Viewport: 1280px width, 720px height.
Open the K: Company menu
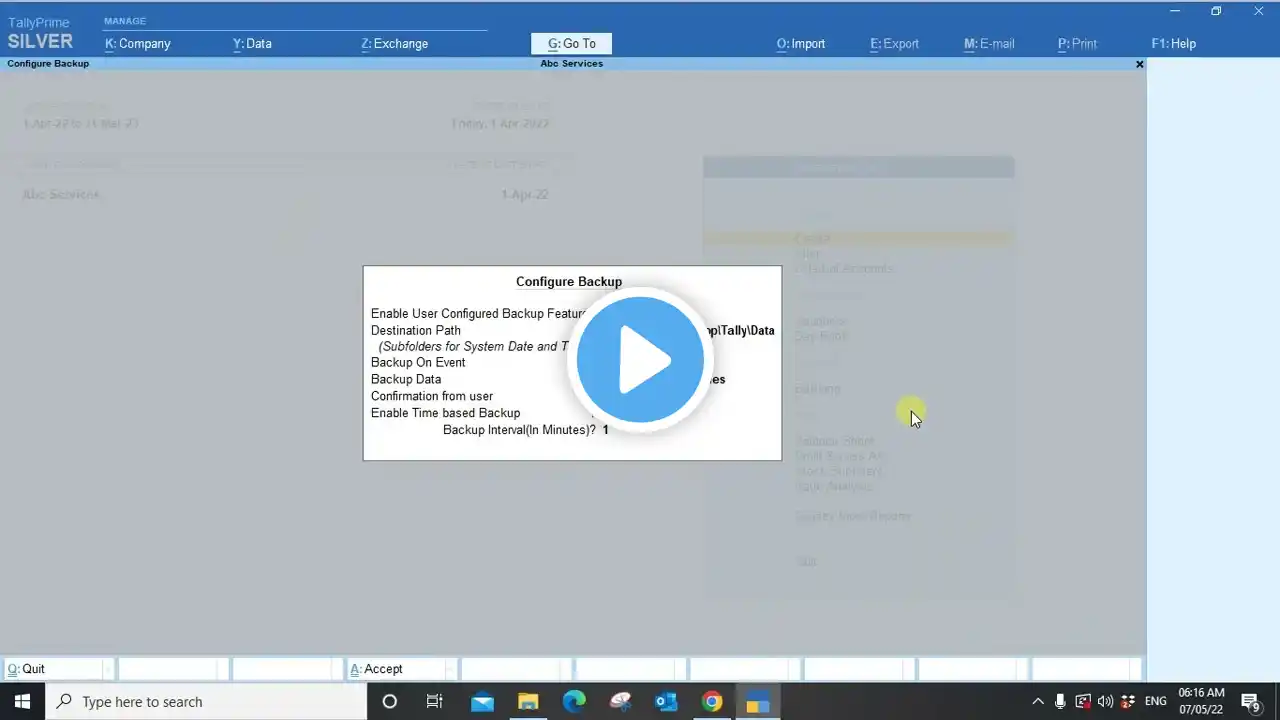tap(138, 44)
